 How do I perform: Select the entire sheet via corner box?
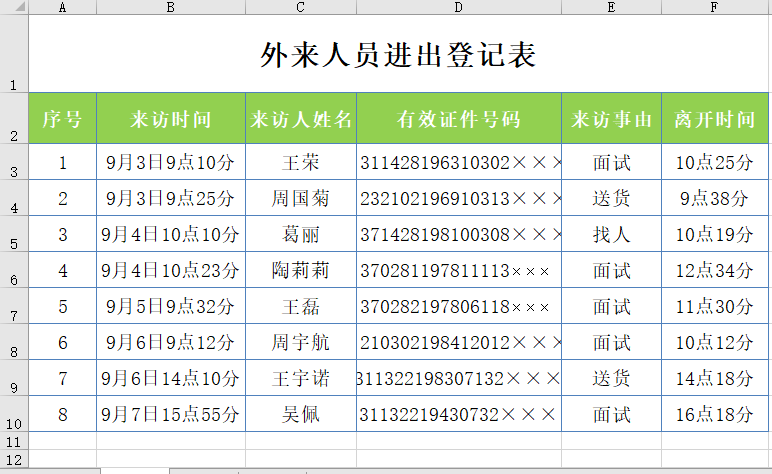pyautogui.click(x=14, y=7)
